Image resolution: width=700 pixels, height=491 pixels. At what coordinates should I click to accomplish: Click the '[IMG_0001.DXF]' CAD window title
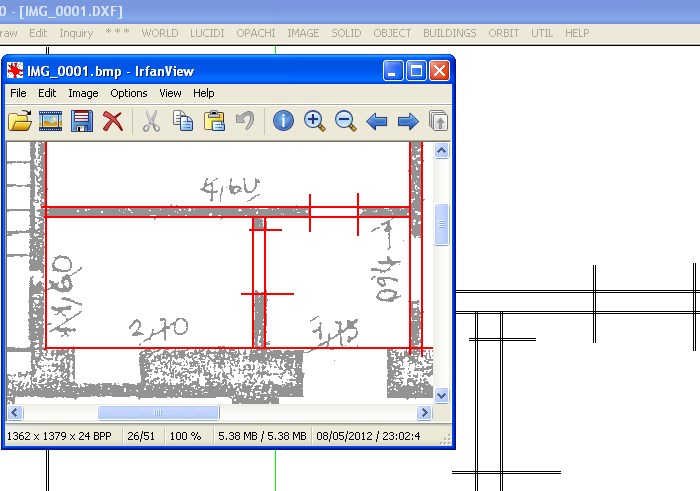click(x=71, y=11)
